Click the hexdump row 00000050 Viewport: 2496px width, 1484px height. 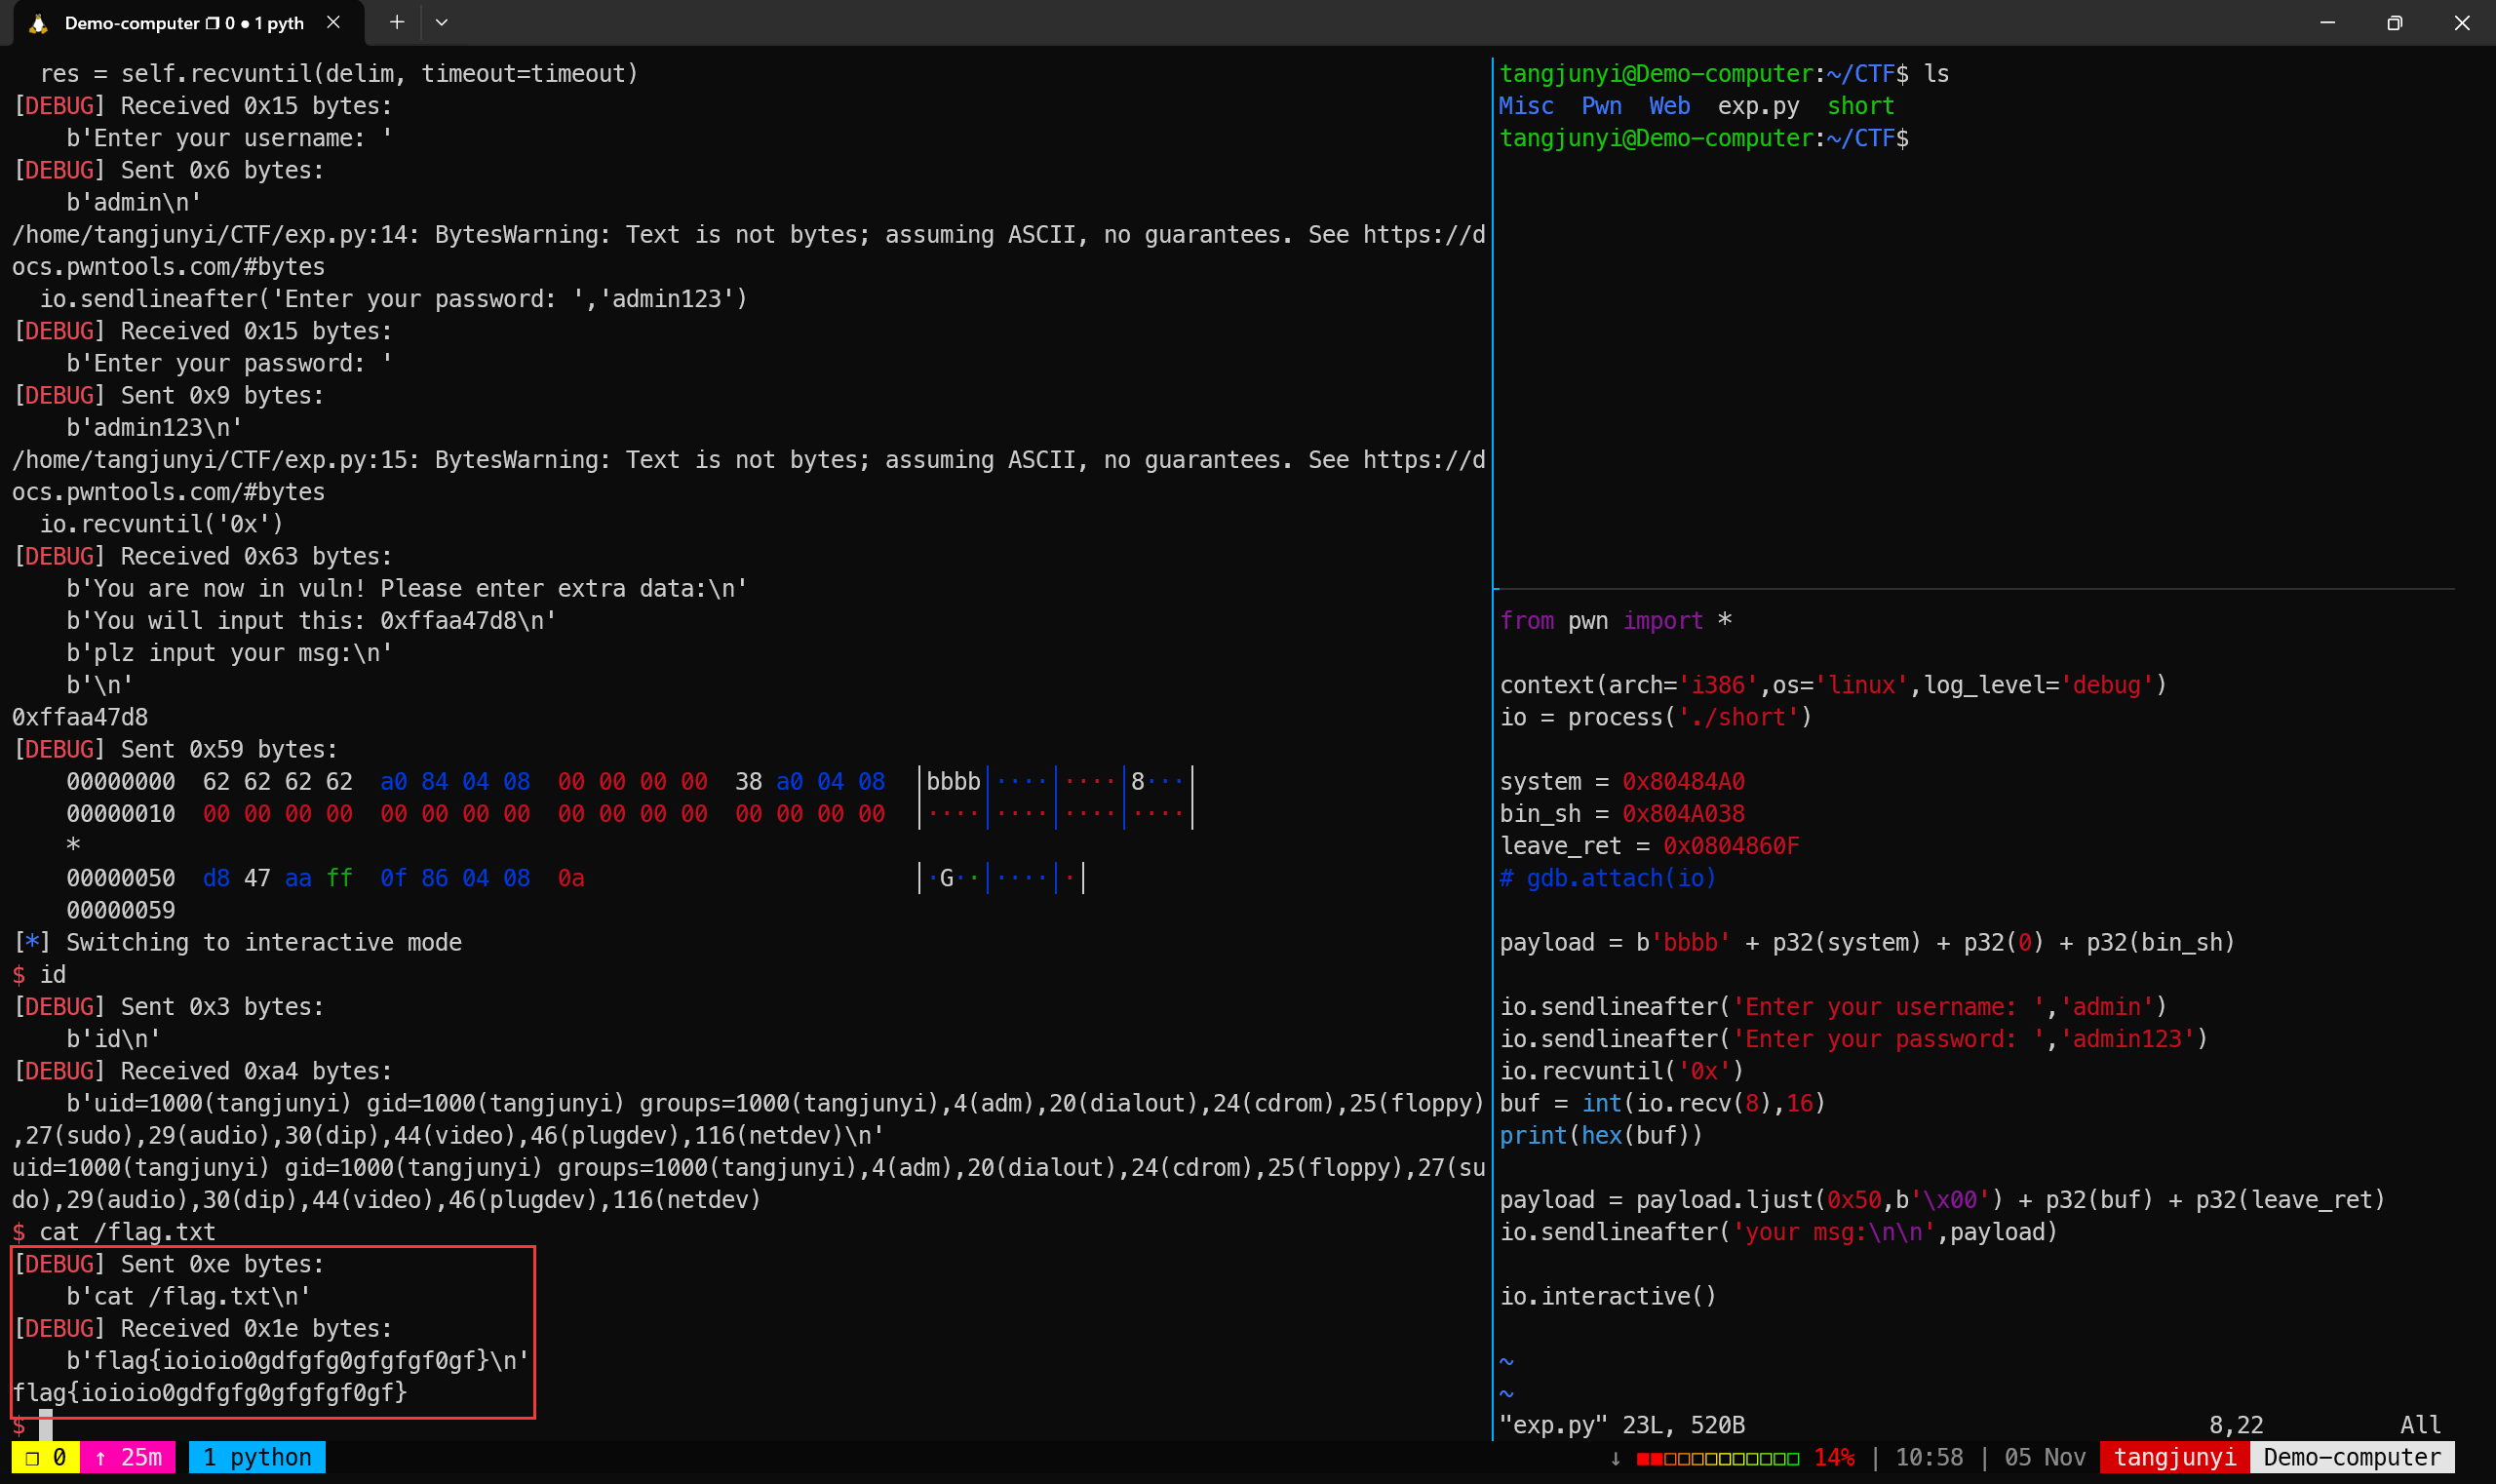coord(575,878)
